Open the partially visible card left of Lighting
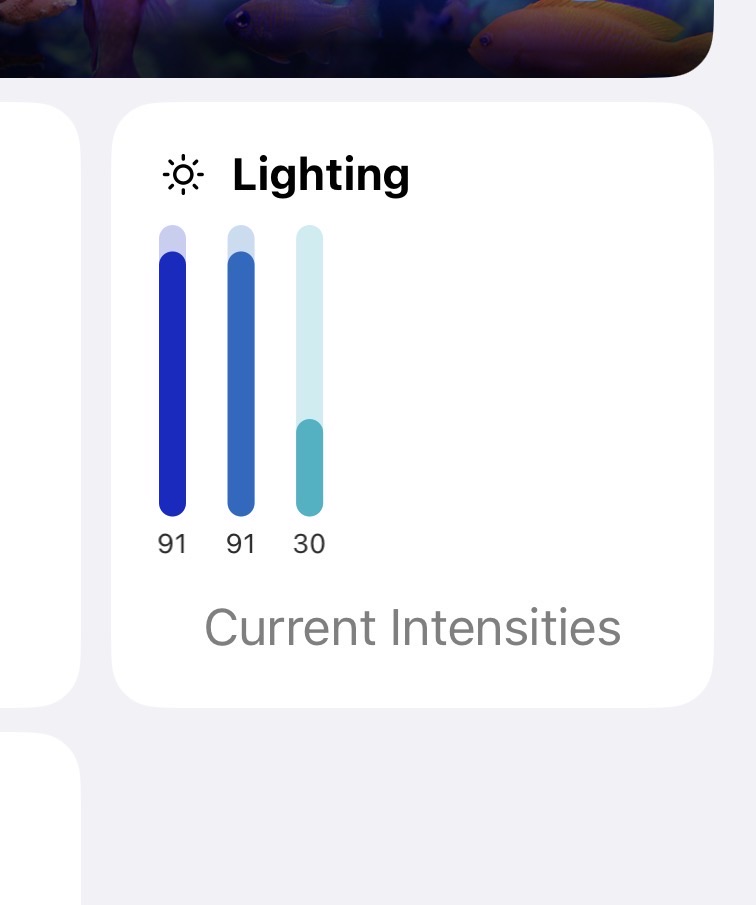The image size is (756, 905). [39, 404]
